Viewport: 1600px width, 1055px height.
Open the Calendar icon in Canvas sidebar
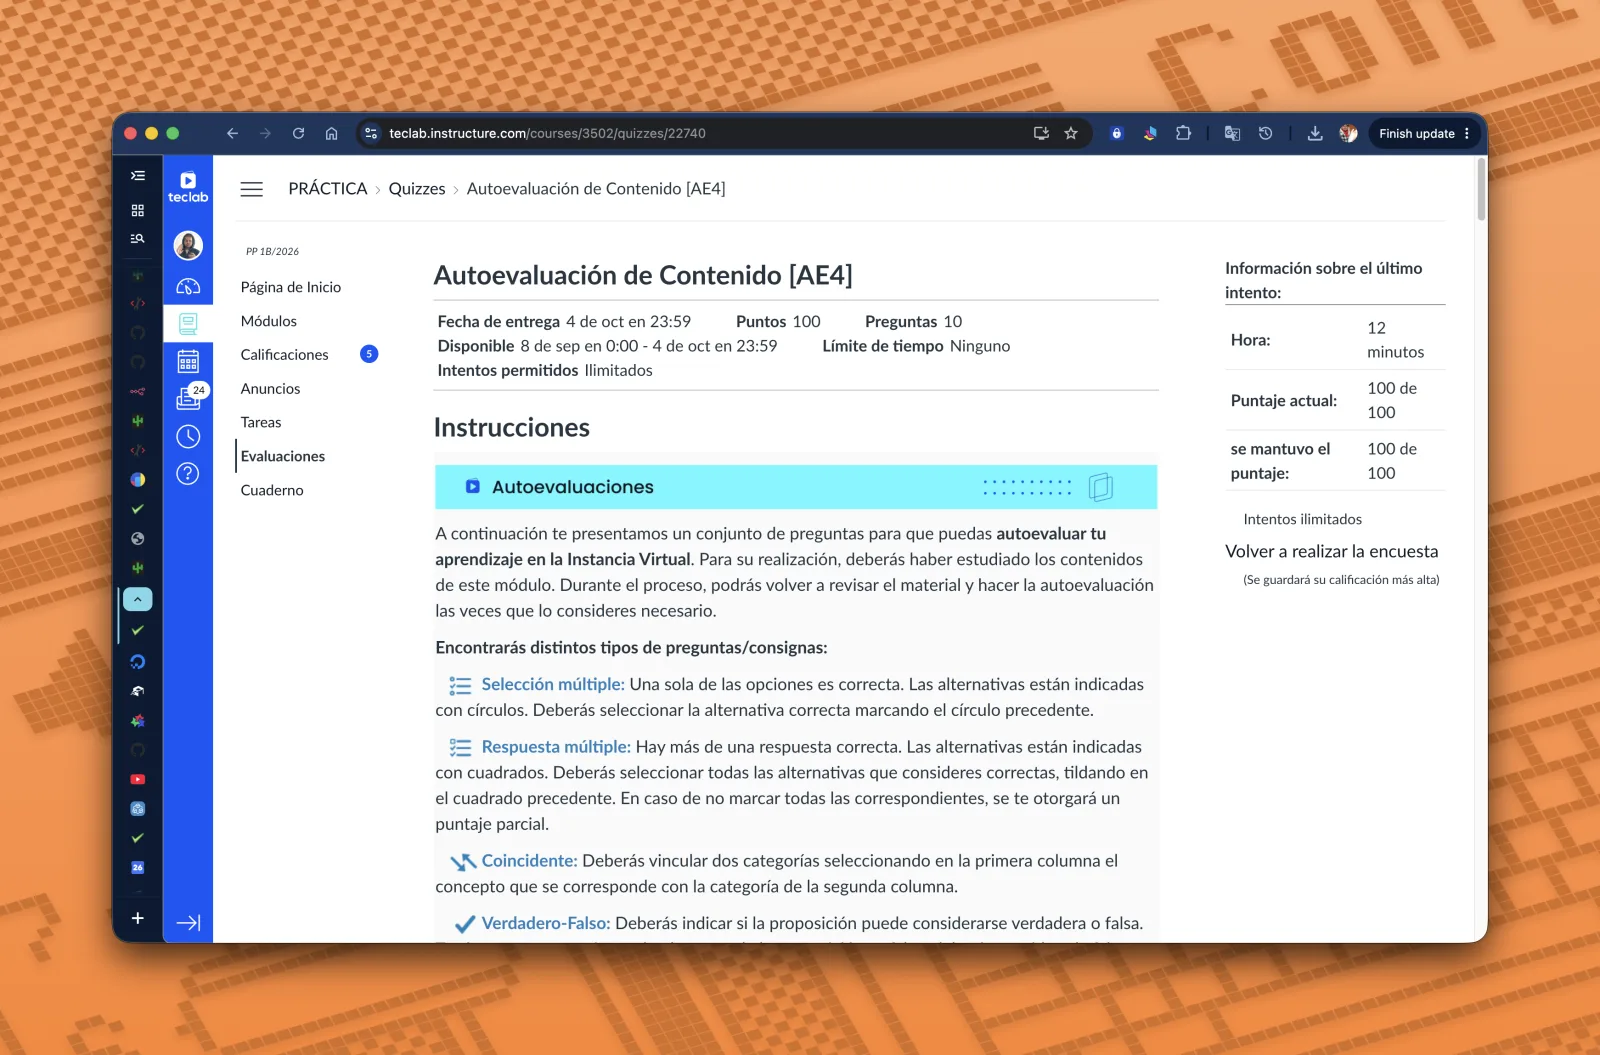[188, 361]
